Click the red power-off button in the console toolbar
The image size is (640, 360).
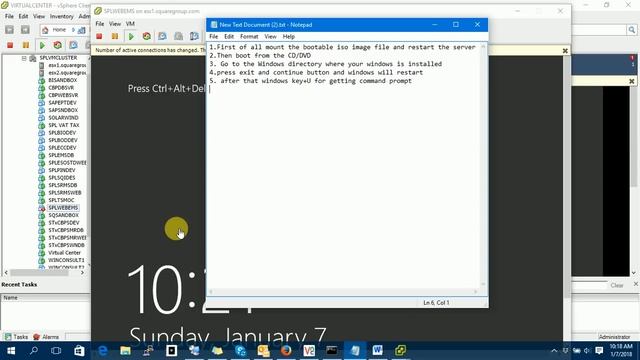pyautogui.click(x=99, y=36)
